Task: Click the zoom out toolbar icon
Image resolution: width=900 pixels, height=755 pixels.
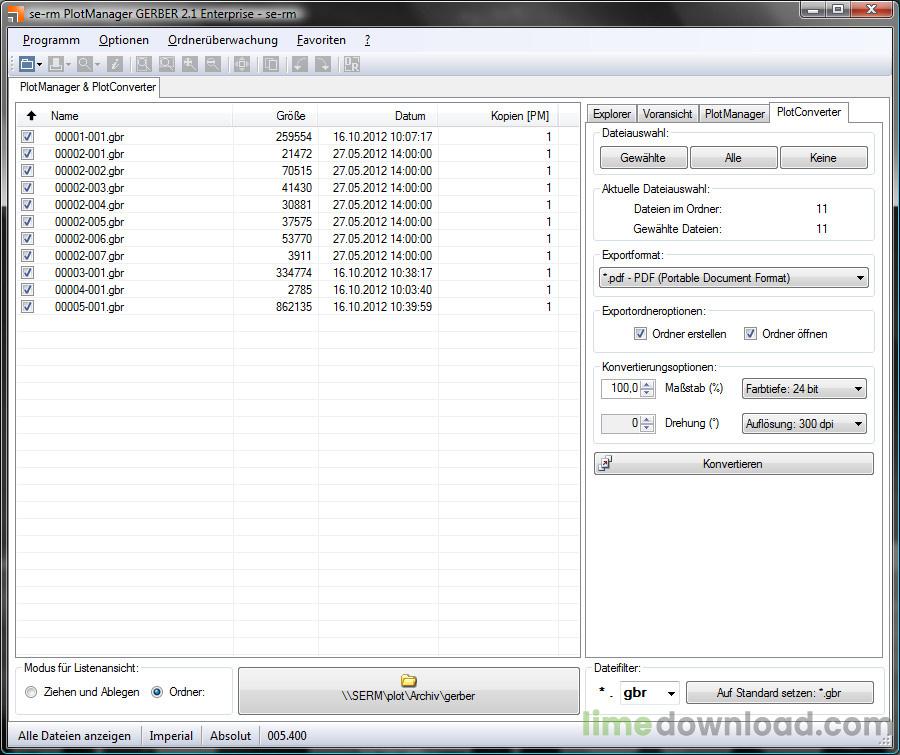Action: coord(213,64)
